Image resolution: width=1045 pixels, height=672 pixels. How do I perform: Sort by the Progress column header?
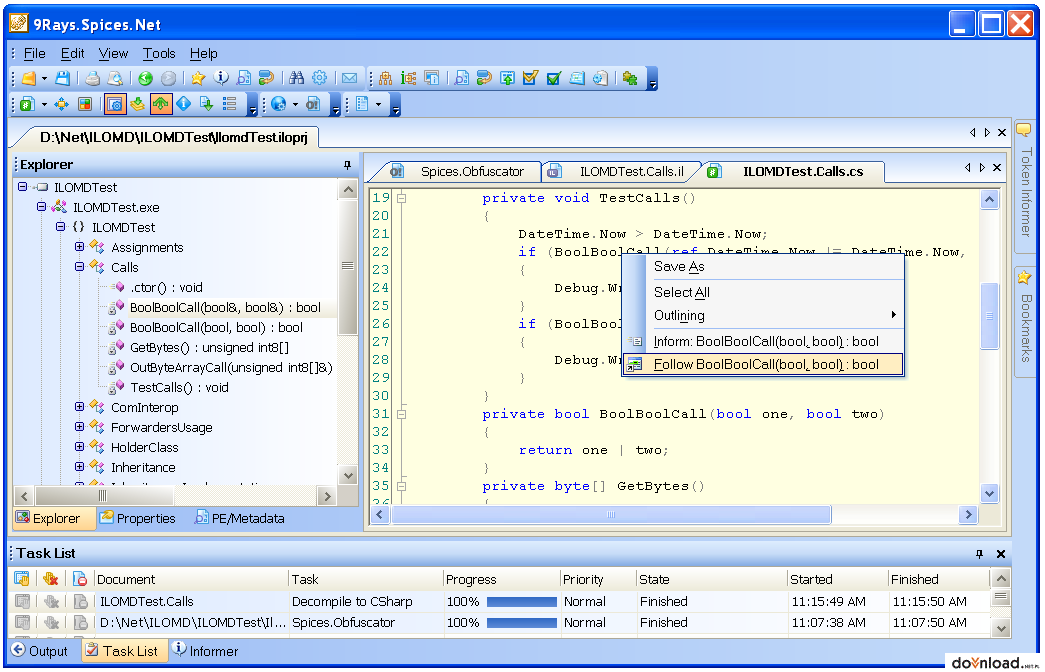pos(501,579)
